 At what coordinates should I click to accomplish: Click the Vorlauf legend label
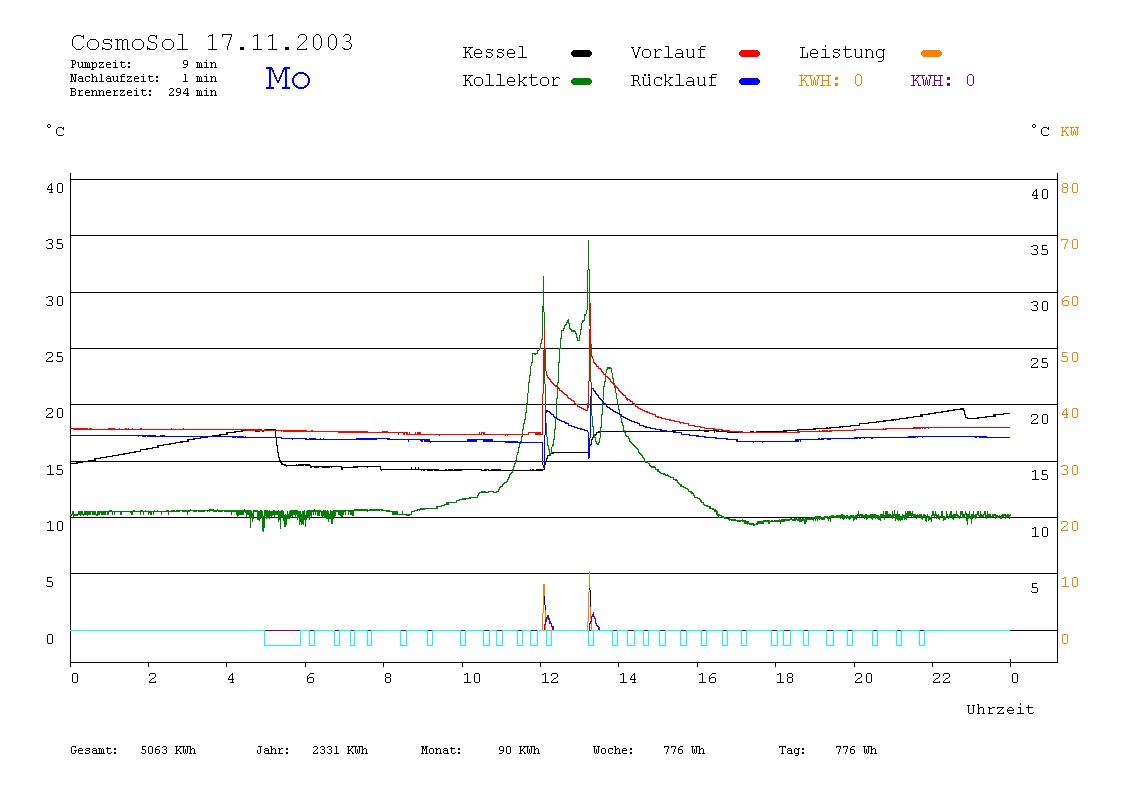[x=668, y=53]
